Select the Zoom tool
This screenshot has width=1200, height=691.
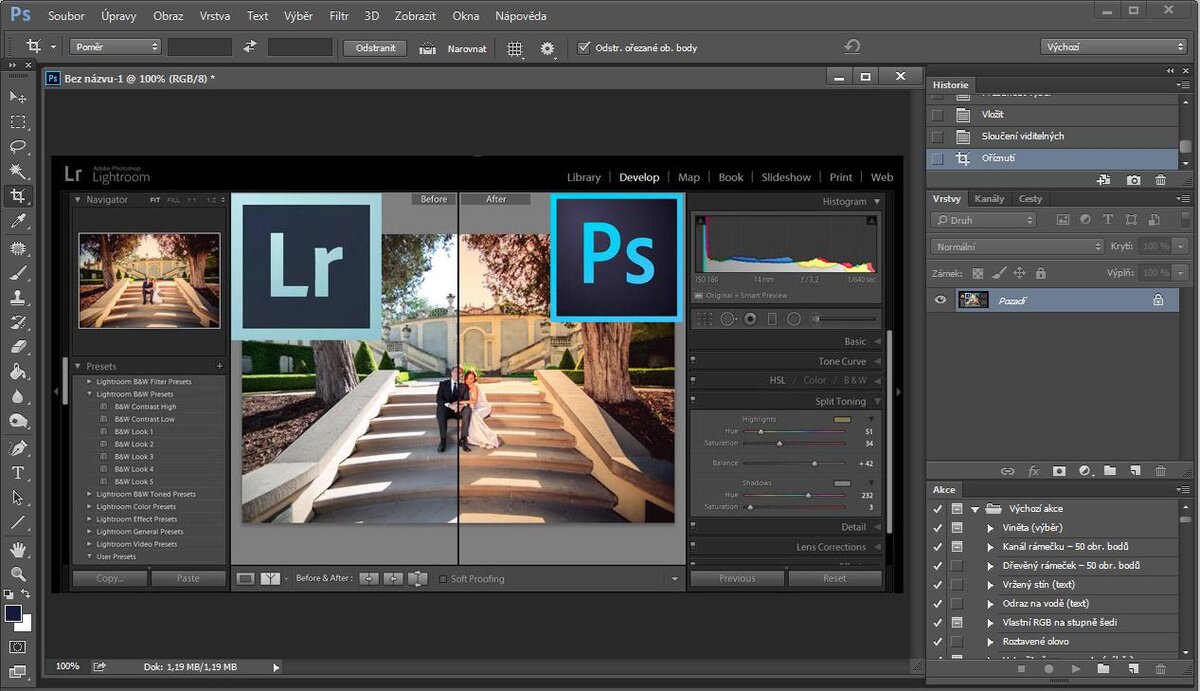click(x=18, y=574)
